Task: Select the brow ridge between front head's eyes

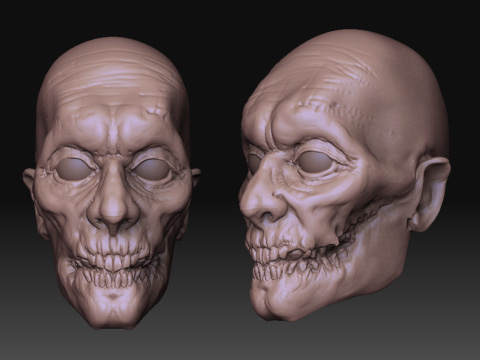Action: point(113,140)
